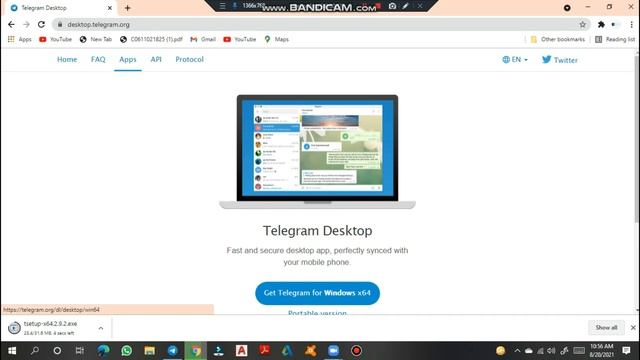Go to the Home page tab
Viewport: 640px width, 360px height.
67,60
